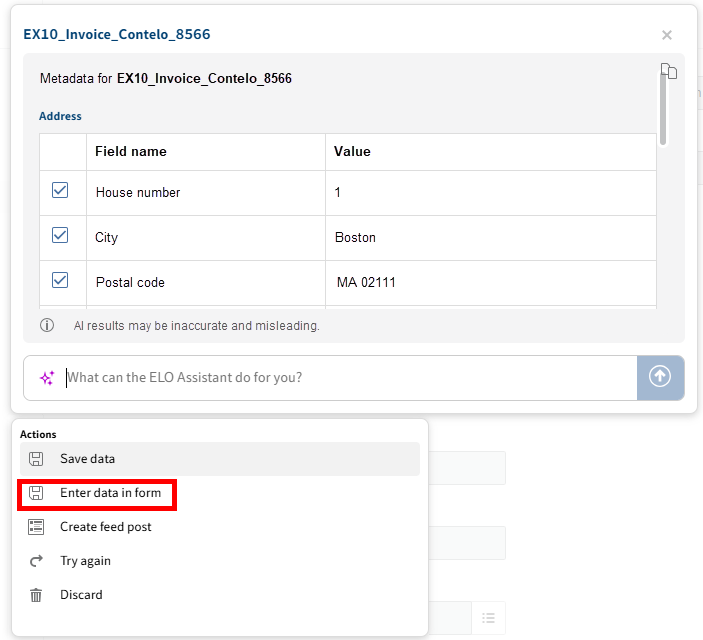Click the feed post list icon

[36, 527]
